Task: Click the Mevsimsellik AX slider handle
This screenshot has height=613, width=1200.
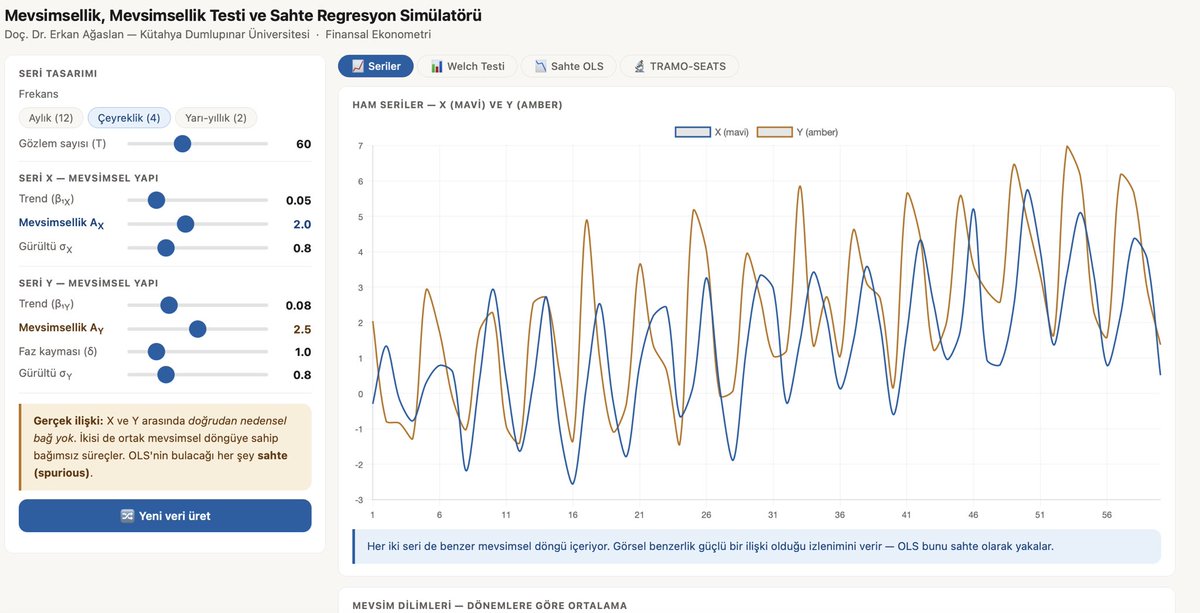Action: 185,224
